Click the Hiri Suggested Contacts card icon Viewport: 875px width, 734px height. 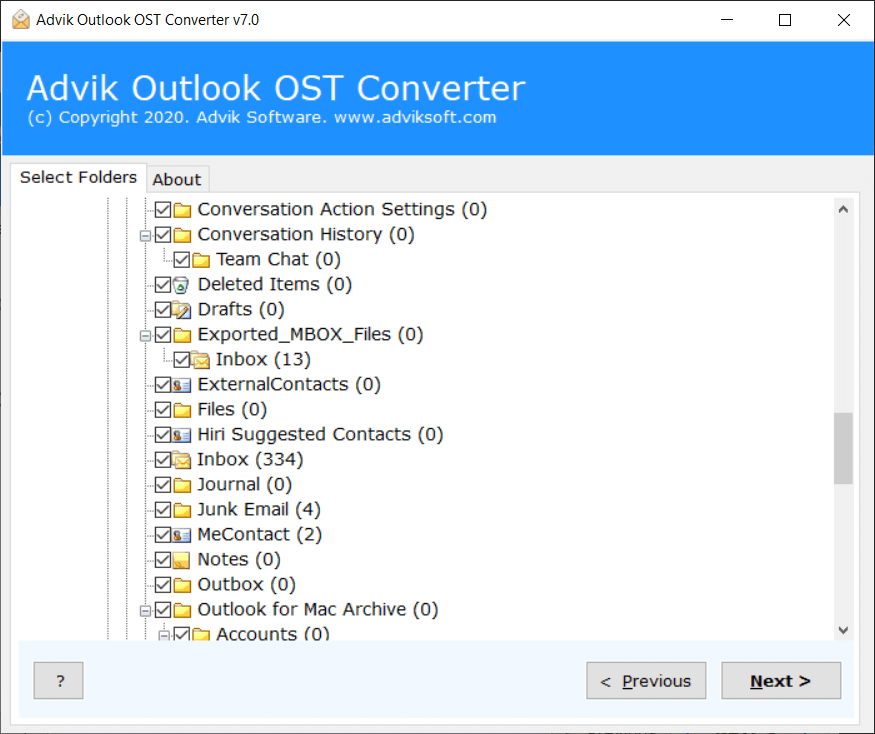pyautogui.click(x=182, y=435)
